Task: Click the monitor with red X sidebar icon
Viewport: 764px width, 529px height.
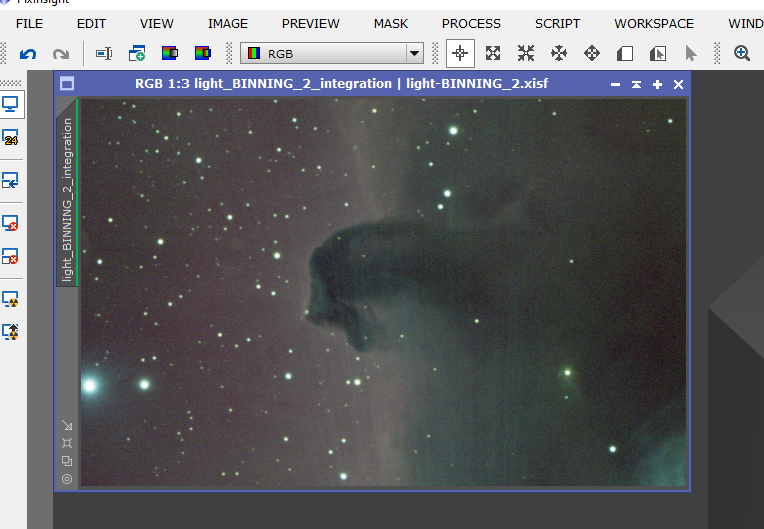Action: (10, 223)
